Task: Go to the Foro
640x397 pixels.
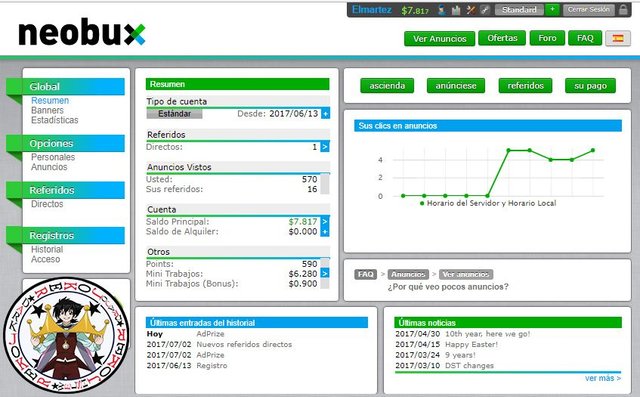Action: [x=547, y=38]
